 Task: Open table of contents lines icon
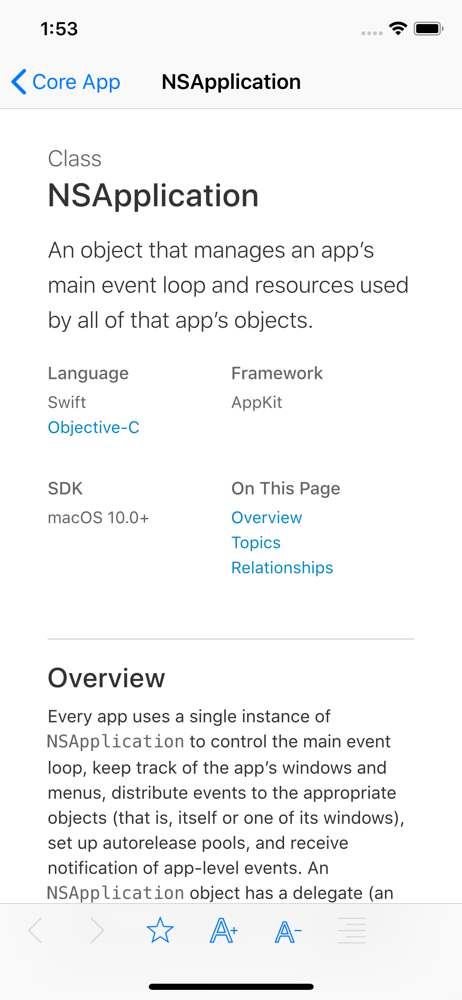(352, 932)
